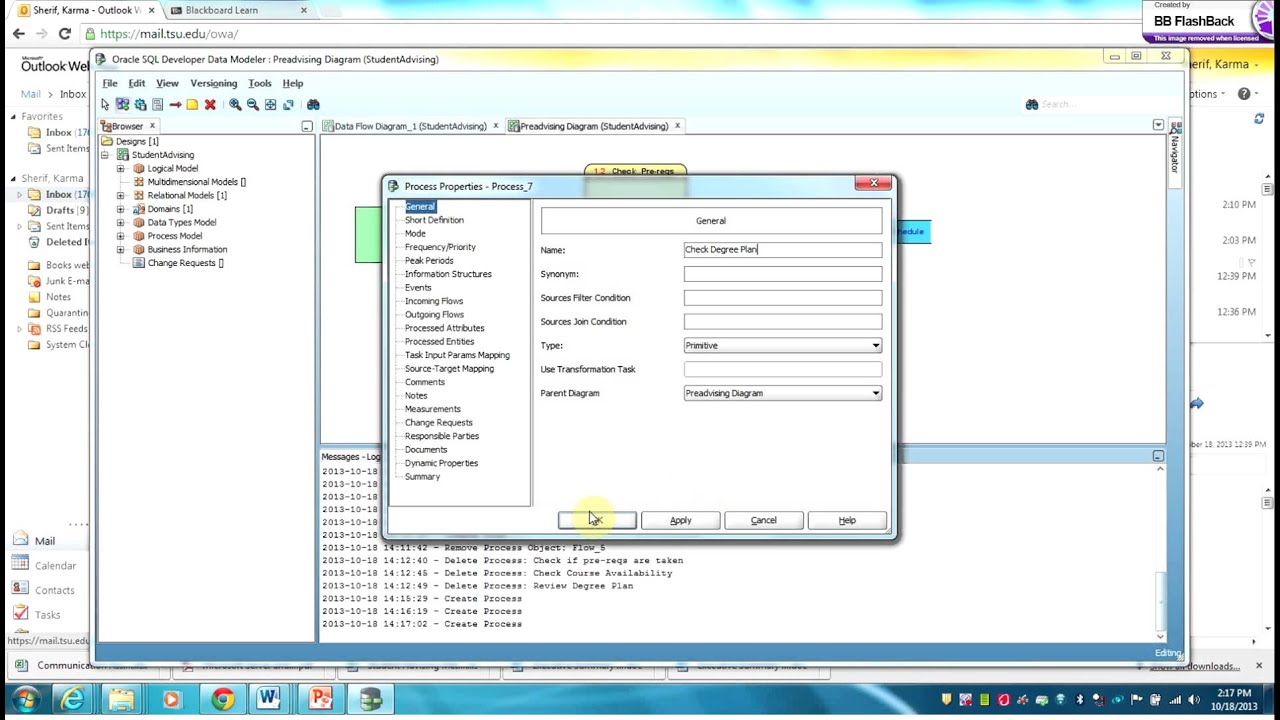
Task: Choose the New Process toolbar icon
Action: click(x=122, y=104)
